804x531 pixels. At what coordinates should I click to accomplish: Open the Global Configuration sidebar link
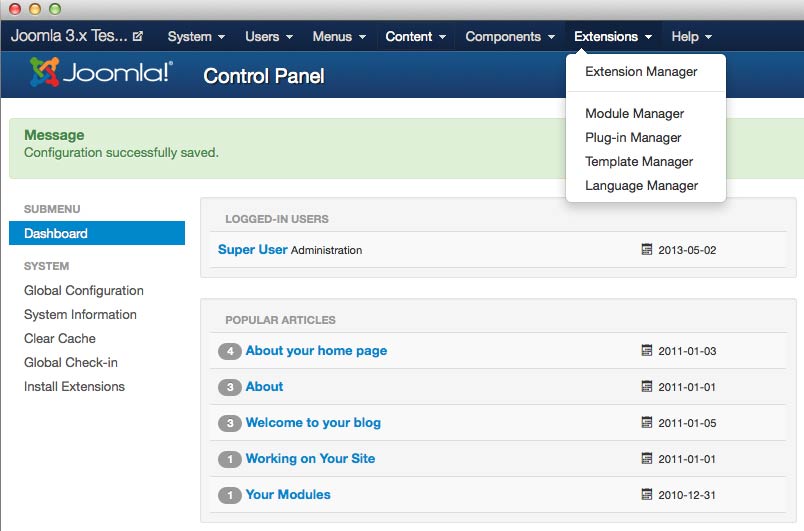pyautogui.click(x=84, y=291)
